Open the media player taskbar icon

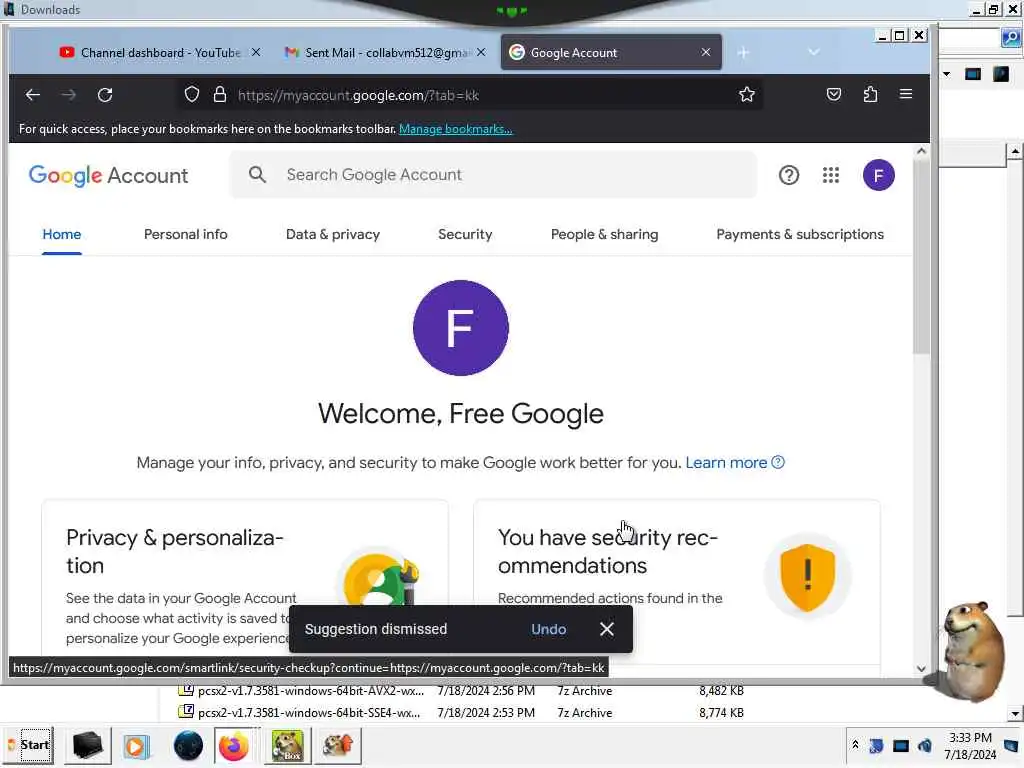(x=136, y=745)
